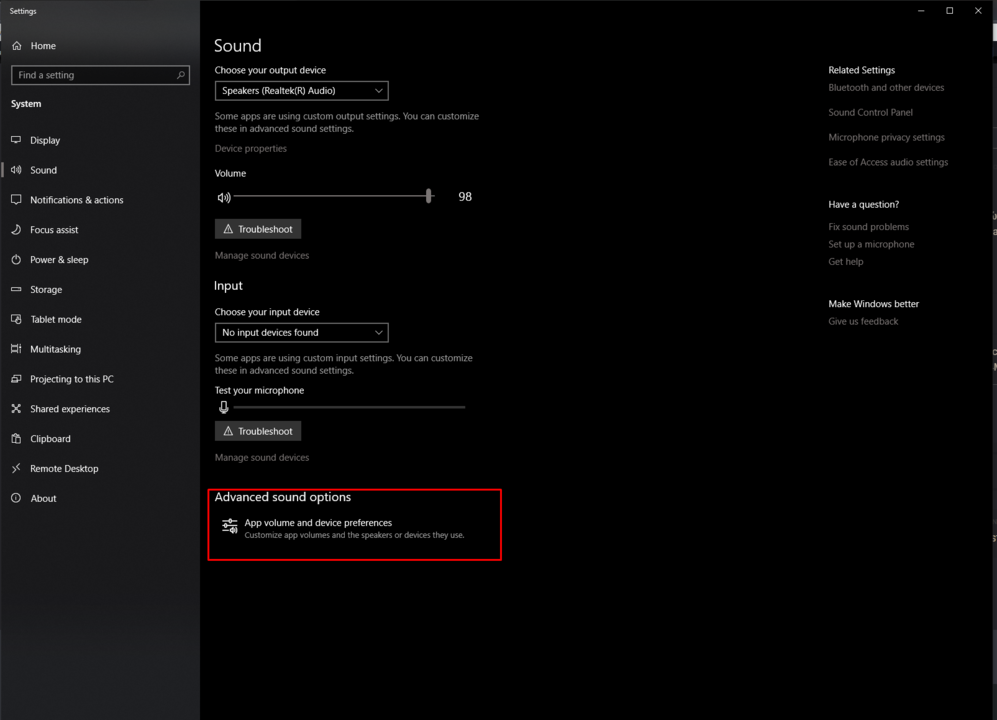The image size is (997, 720).
Task: Minimize the Settings window
Action: [921, 11]
